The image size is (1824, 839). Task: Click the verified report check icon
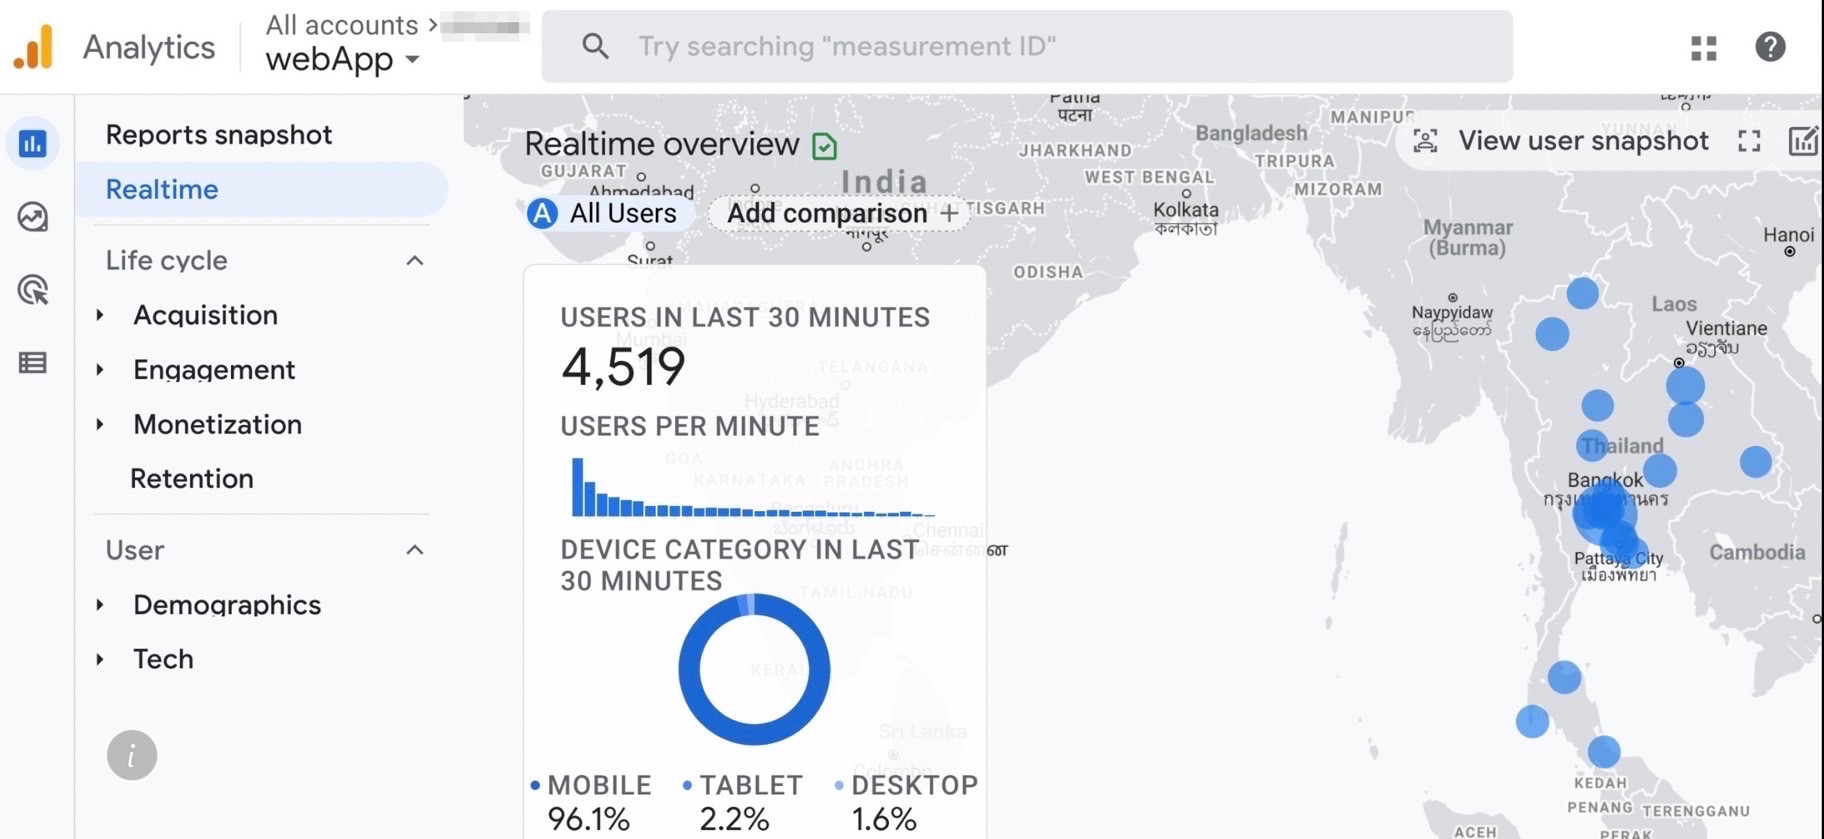(825, 147)
